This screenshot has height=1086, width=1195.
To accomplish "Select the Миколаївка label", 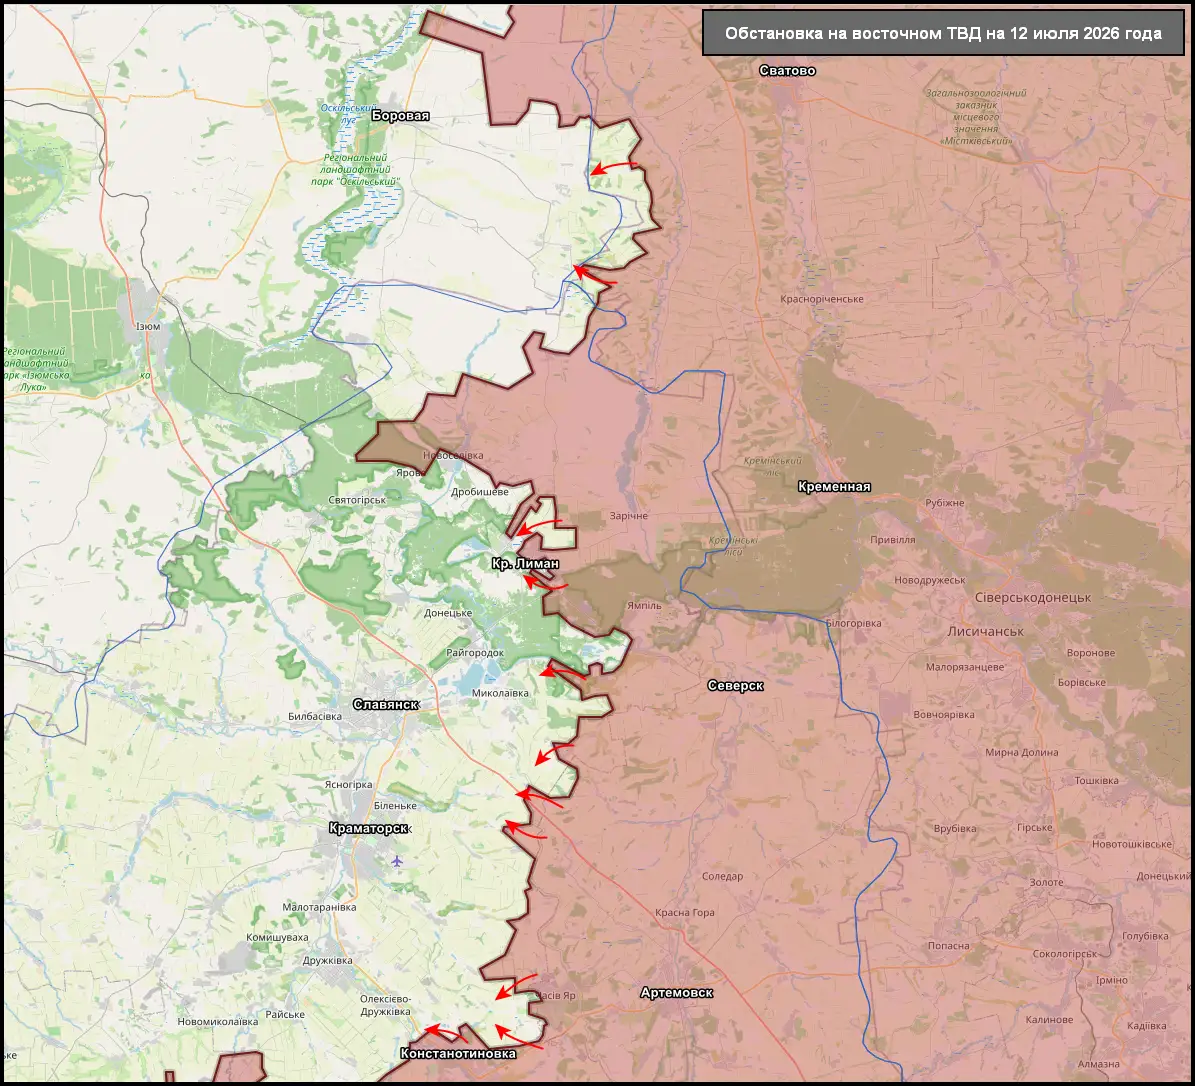I will [500, 694].
